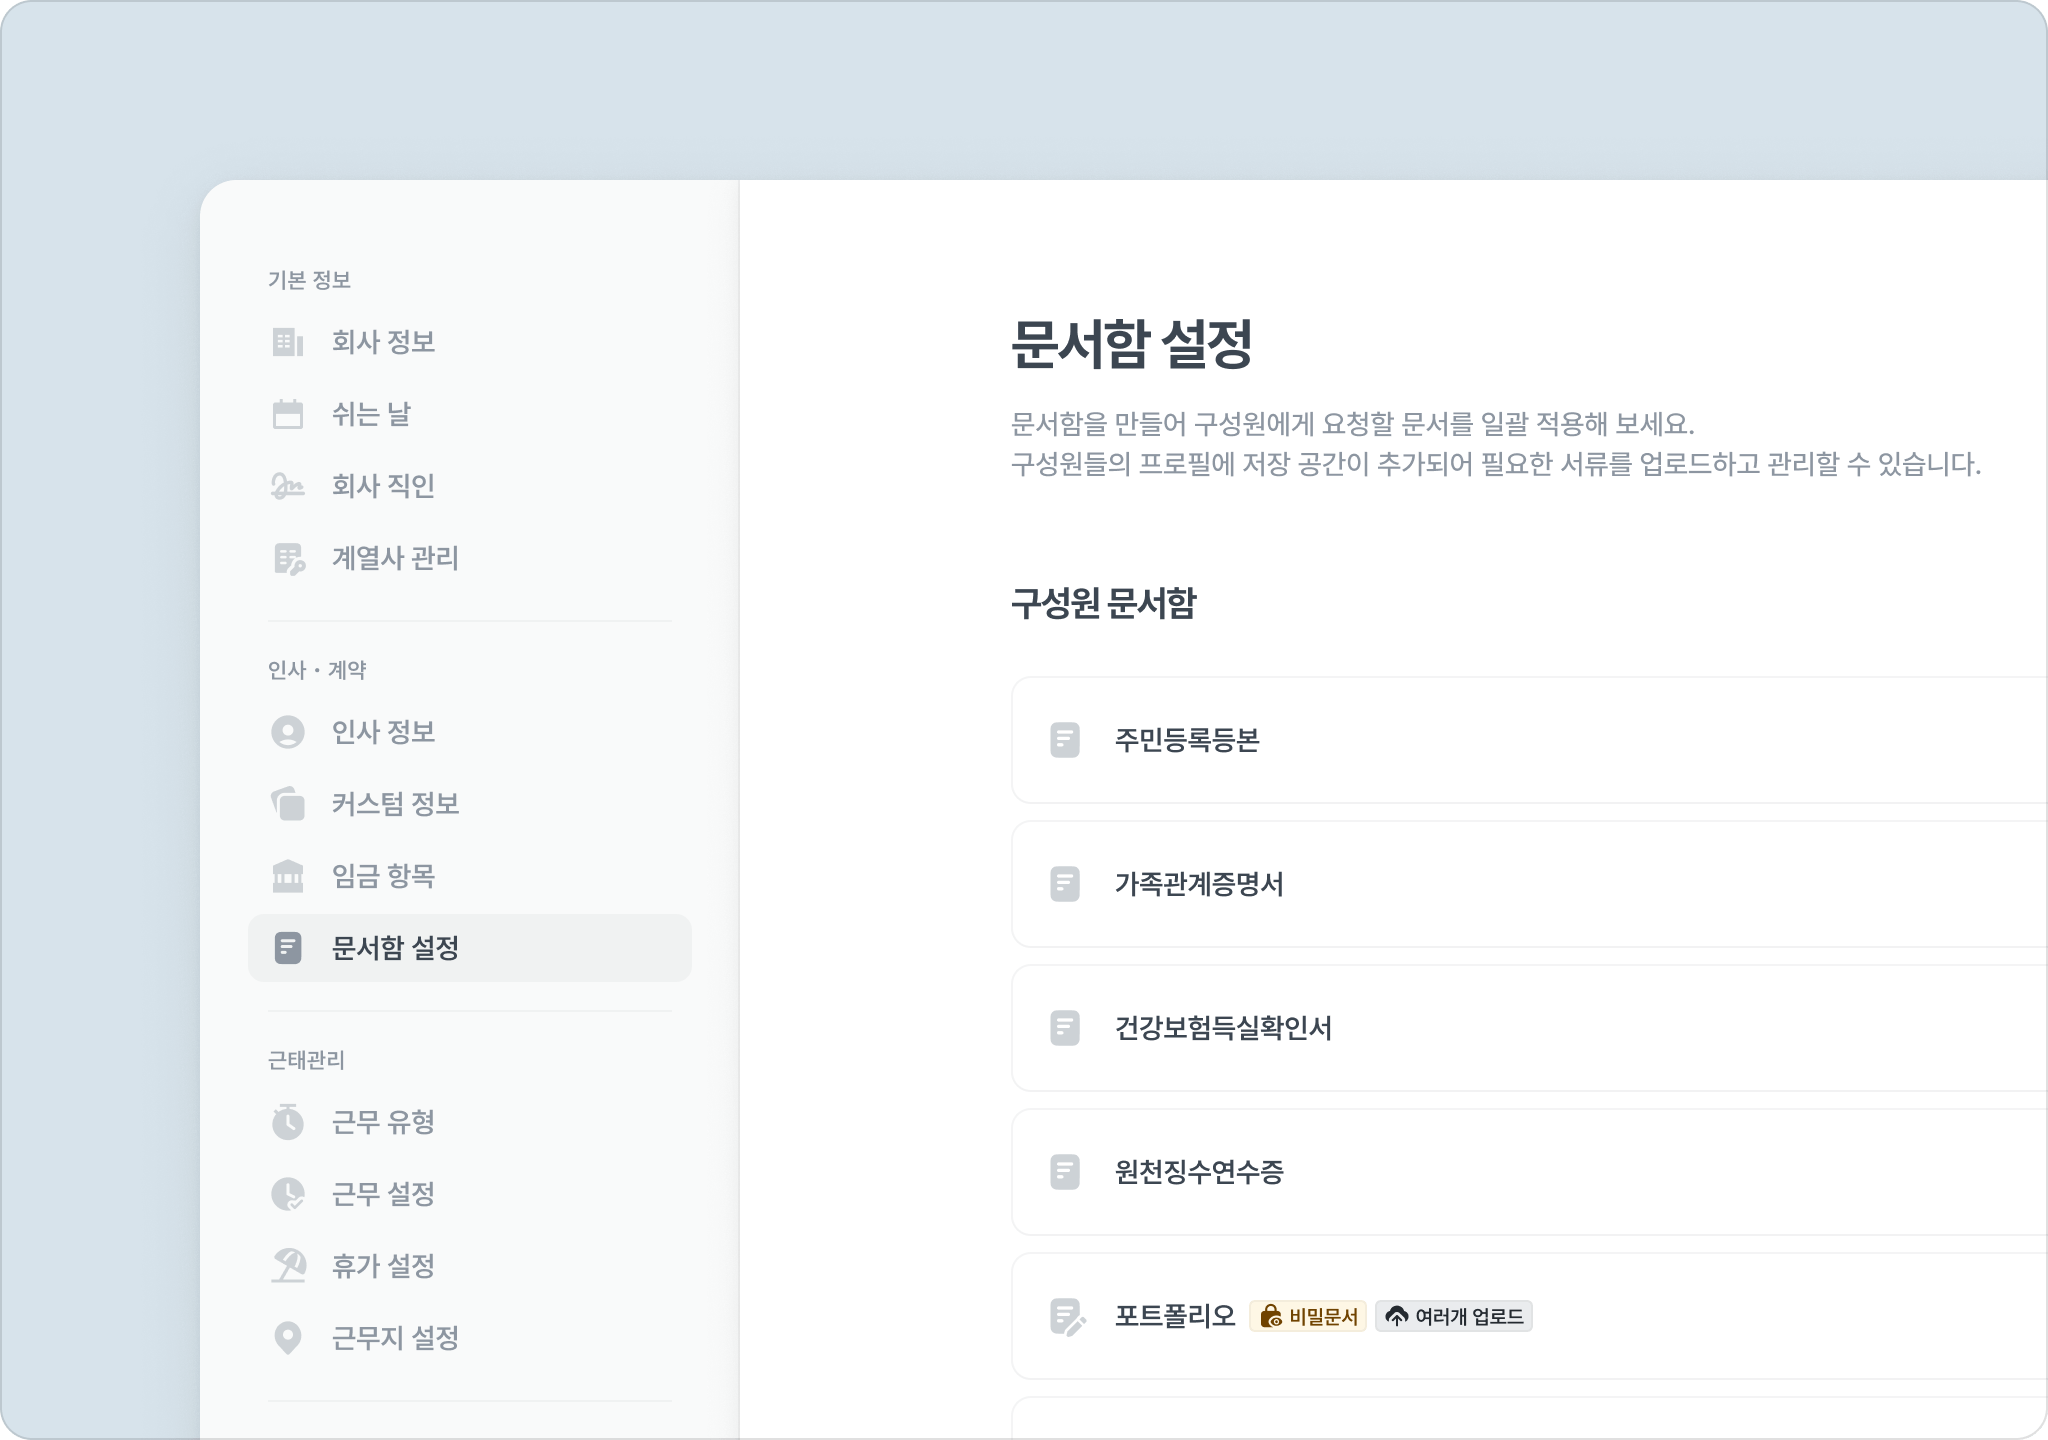Screen dimensions: 2048x1440
Task: Select 문서함 설정 in the sidebar
Action: [x=395, y=948]
